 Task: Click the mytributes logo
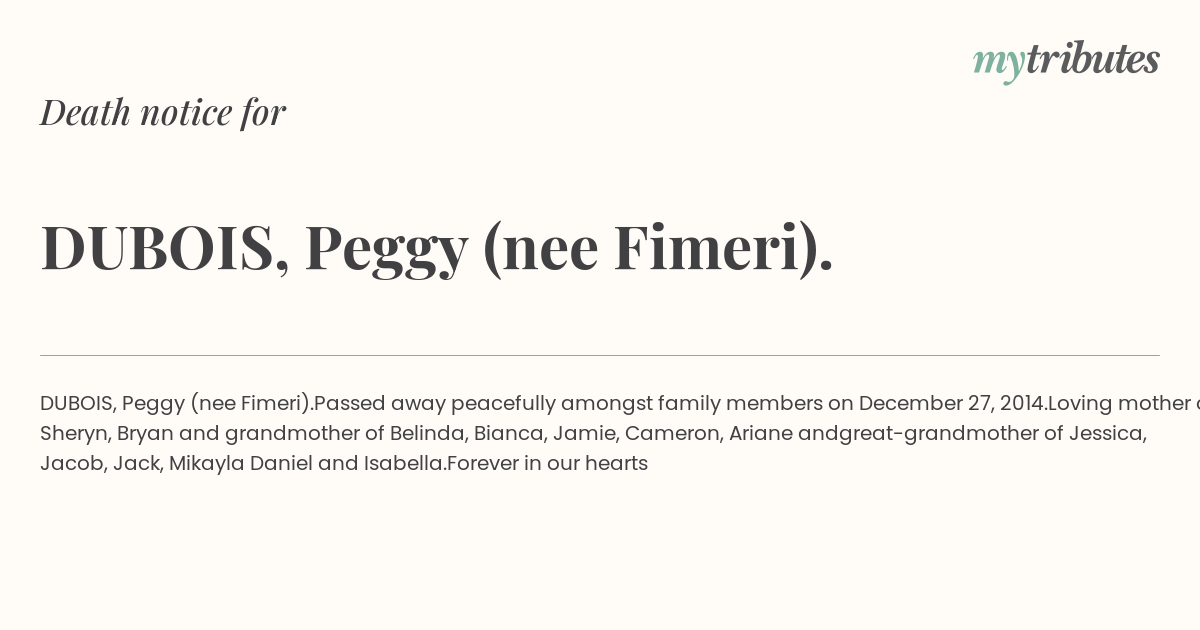[x=1065, y=60]
